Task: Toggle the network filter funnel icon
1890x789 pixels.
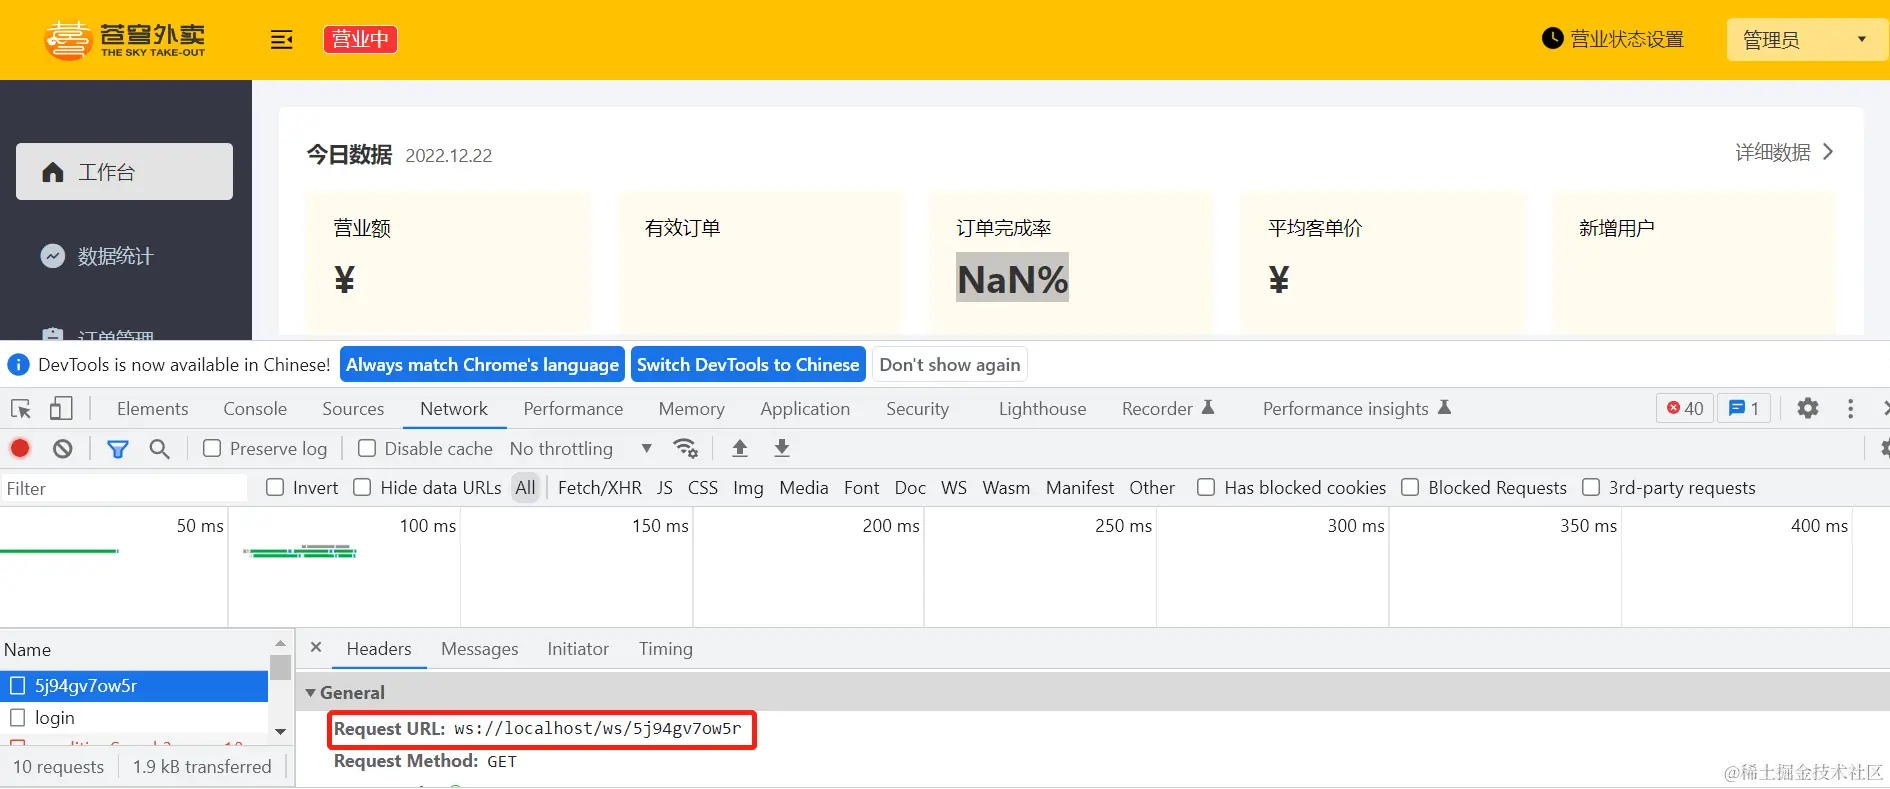Action: click(118, 449)
